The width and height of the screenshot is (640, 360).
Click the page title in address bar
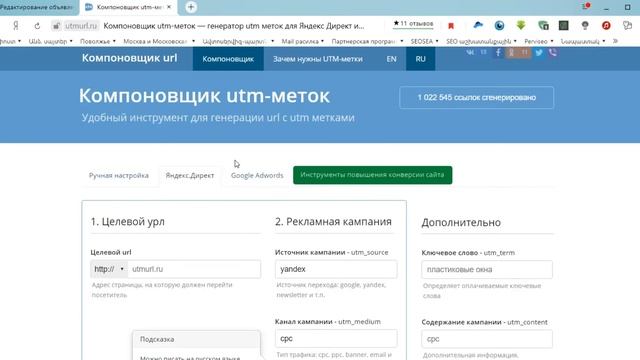pos(234,26)
